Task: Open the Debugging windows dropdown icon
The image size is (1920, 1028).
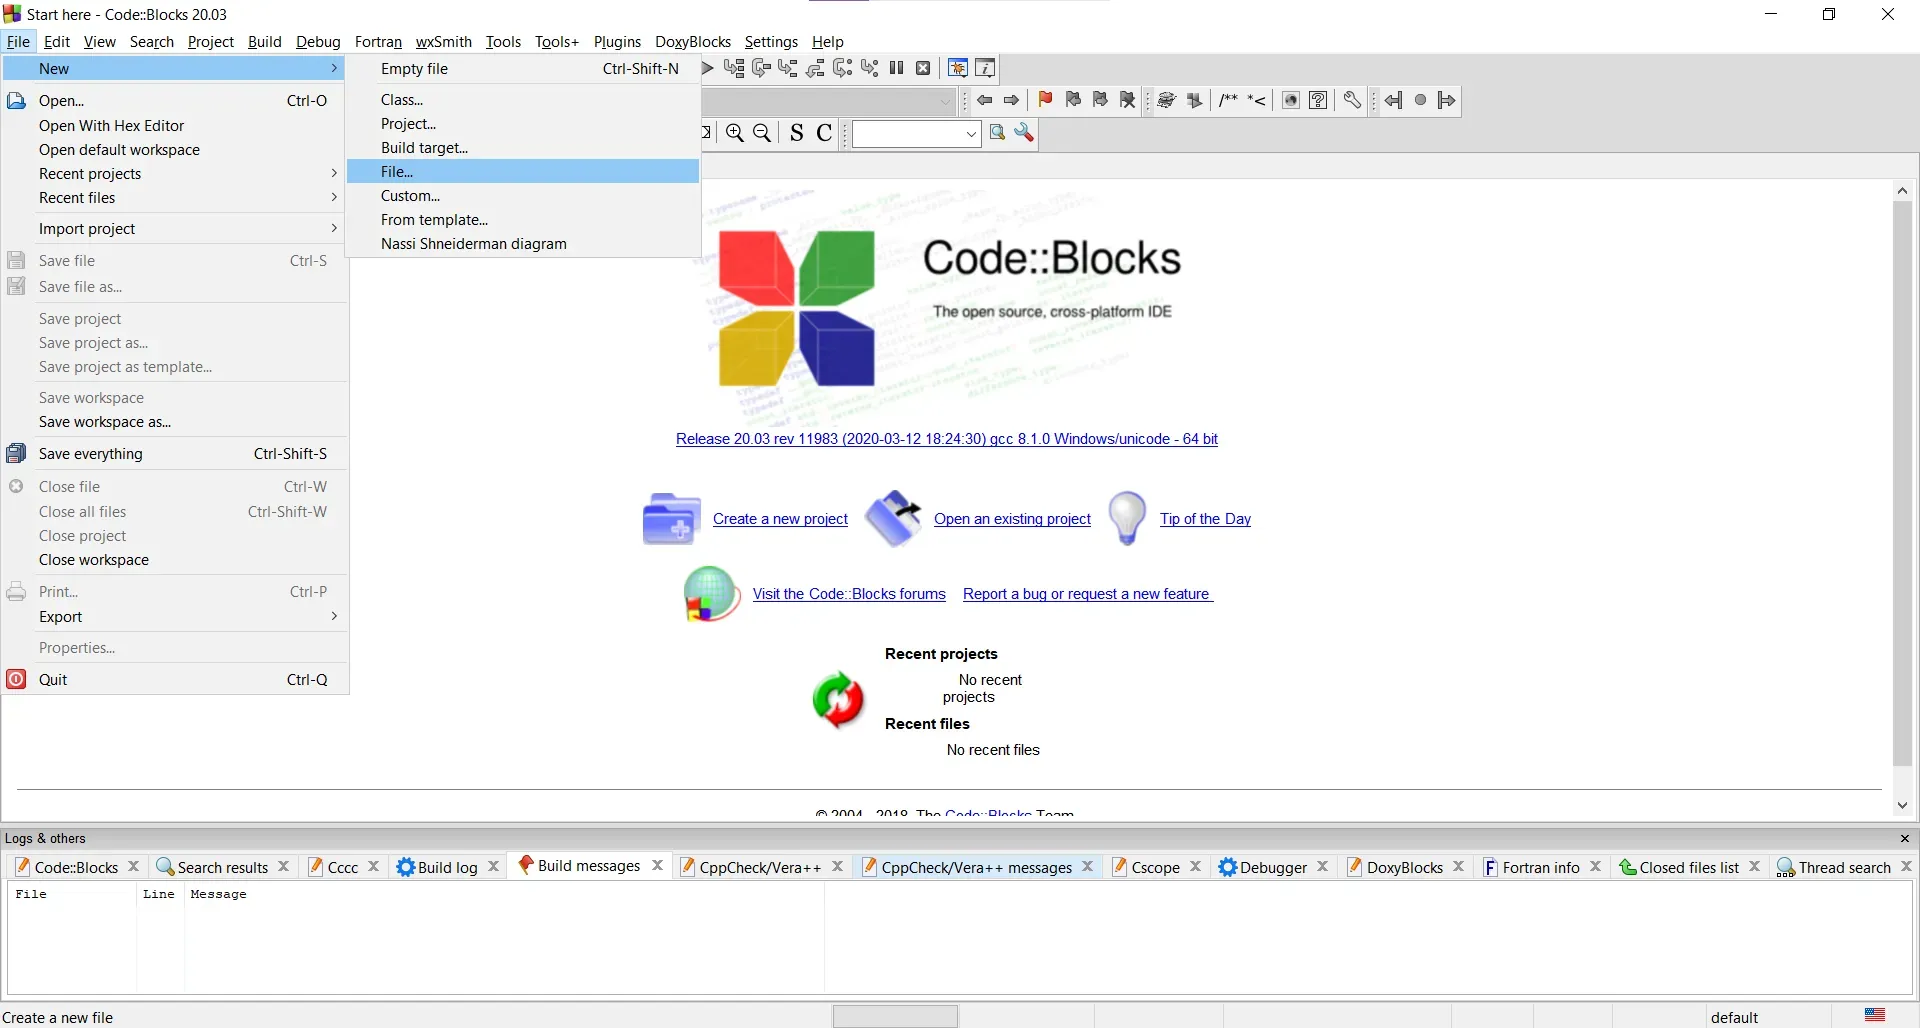Action: 958,68
